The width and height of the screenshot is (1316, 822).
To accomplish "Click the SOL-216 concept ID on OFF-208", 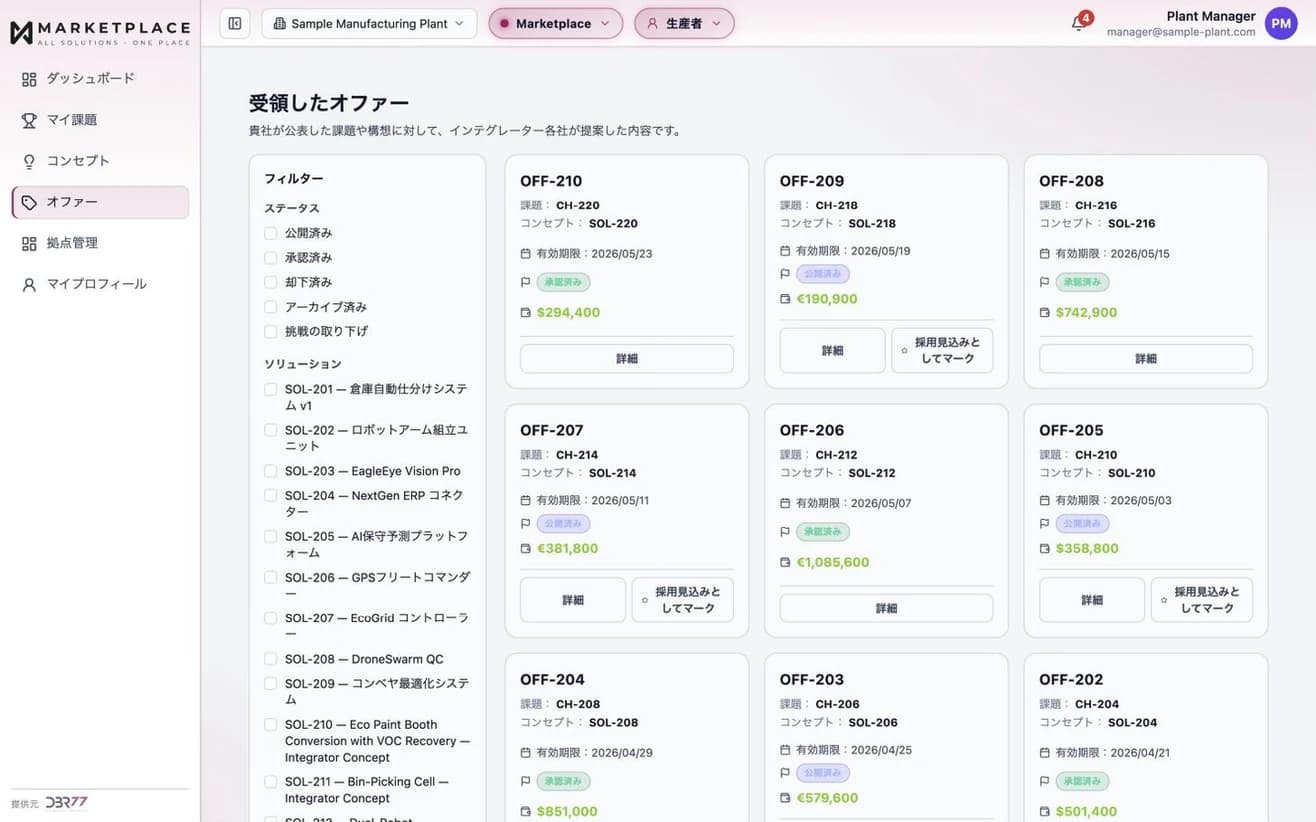I will click(x=1132, y=224).
